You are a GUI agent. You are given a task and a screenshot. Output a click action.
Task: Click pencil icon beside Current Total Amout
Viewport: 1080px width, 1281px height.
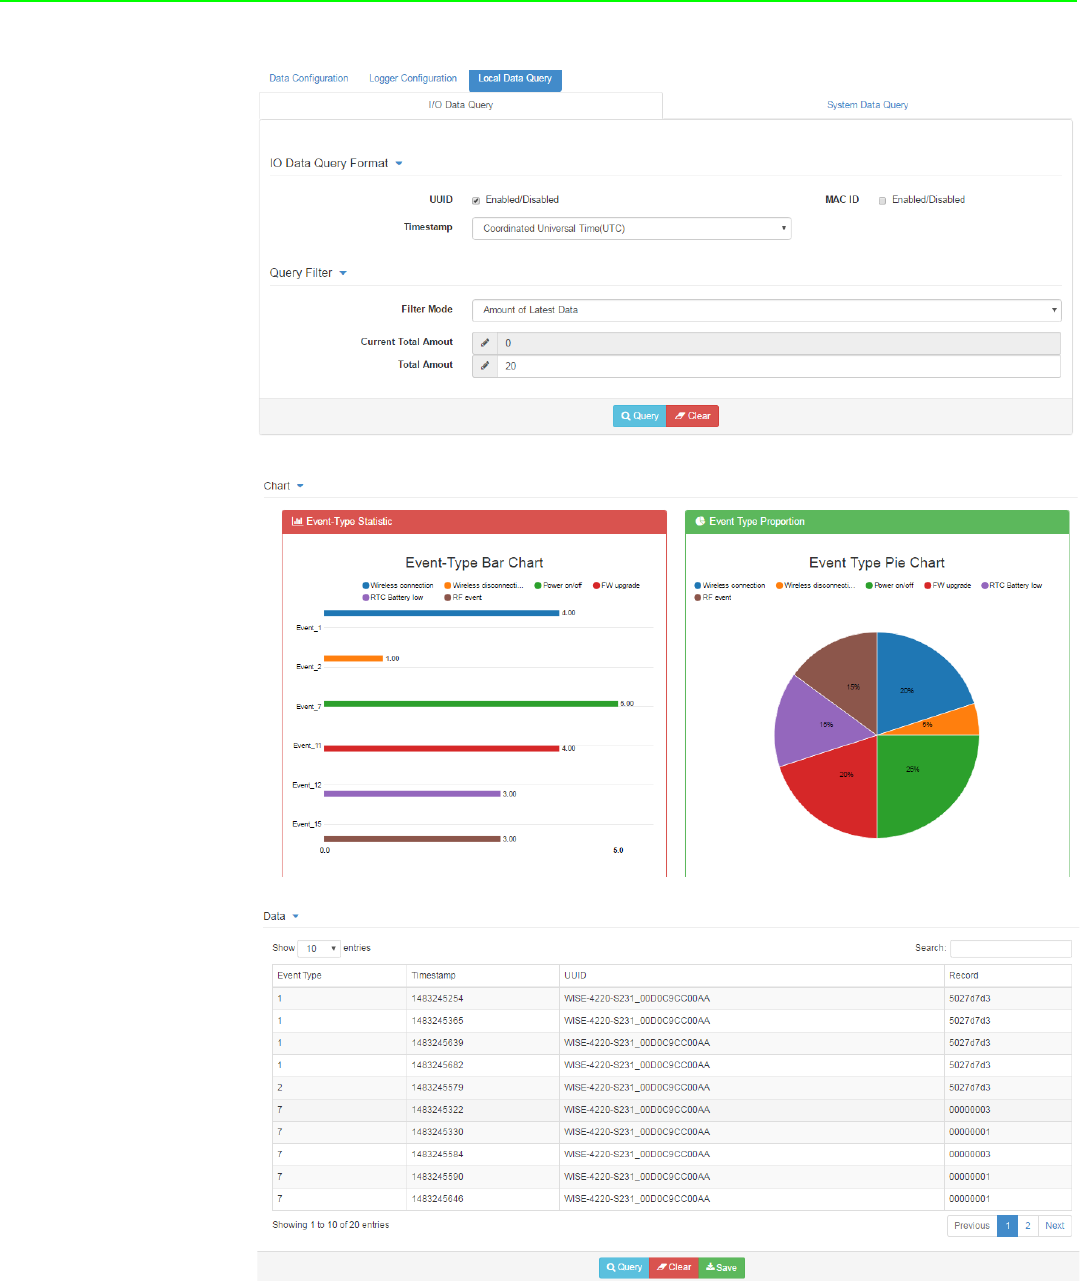485,343
